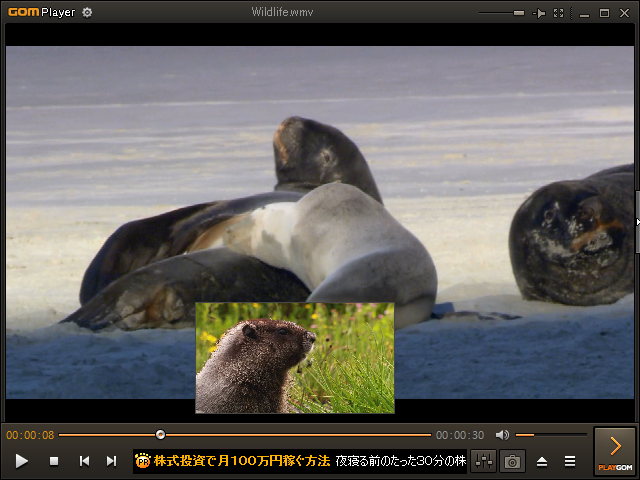Viewport: 640px width, 480px height.
Task: Open the equalizer control panel
Action: 484,461
